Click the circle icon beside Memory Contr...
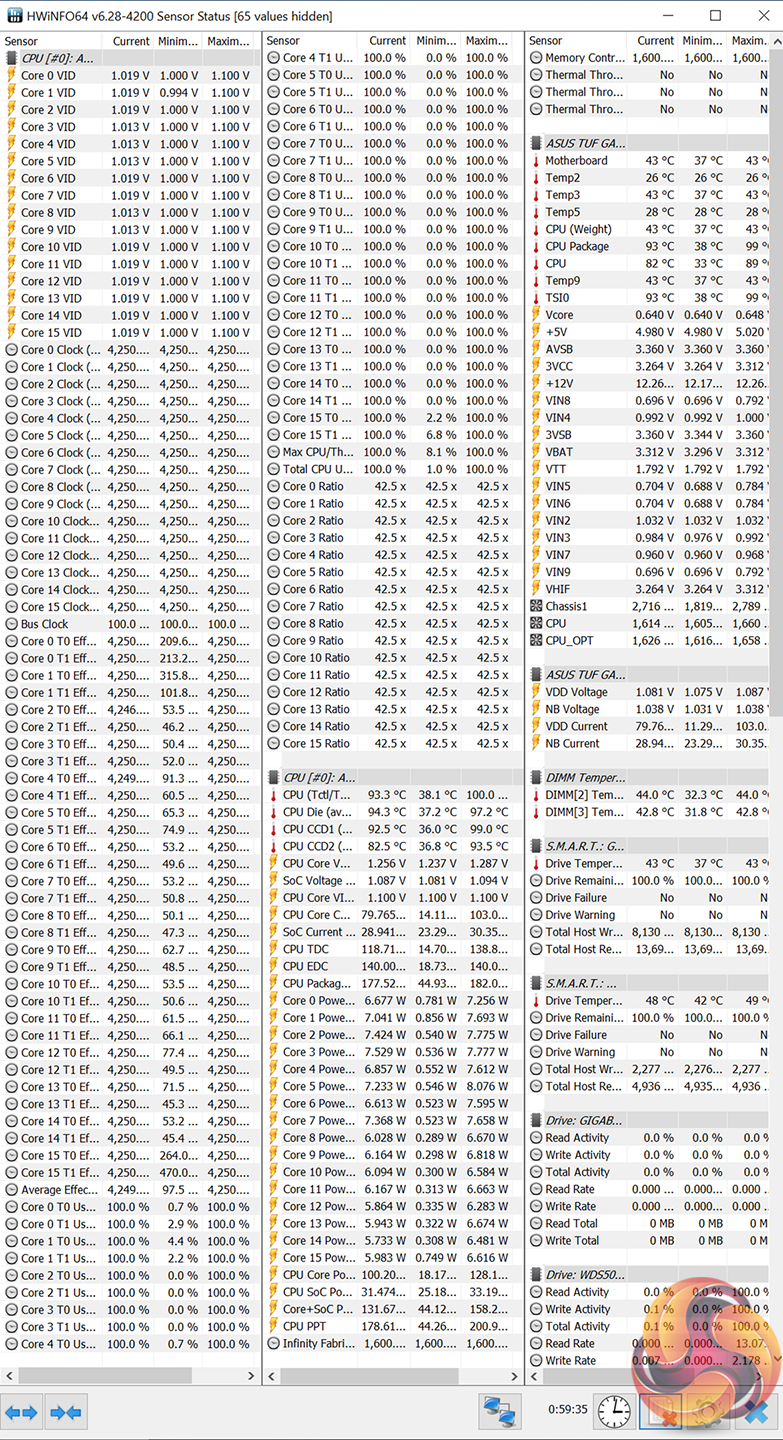 tap(536, 58)
